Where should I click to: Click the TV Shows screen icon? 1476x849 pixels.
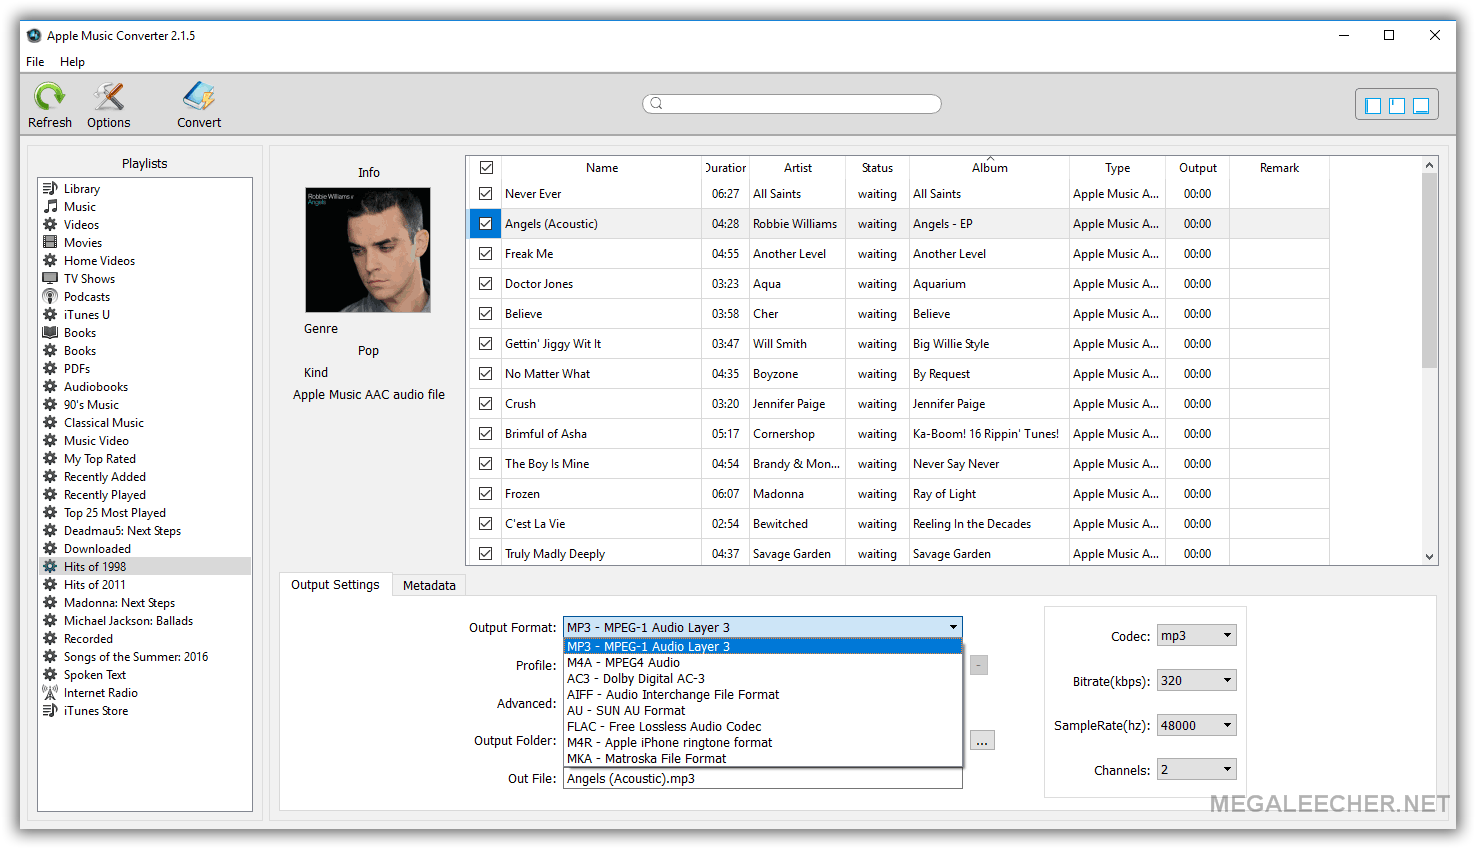tap(50, 278)
